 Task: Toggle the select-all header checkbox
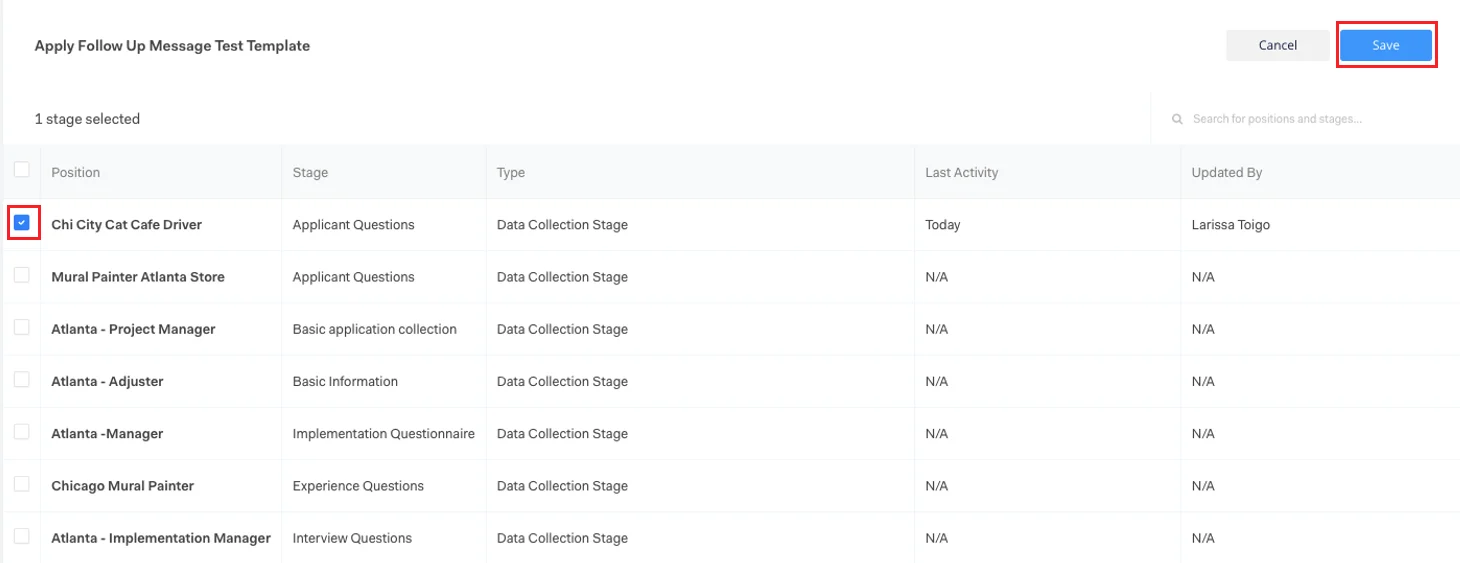point(21,171)
